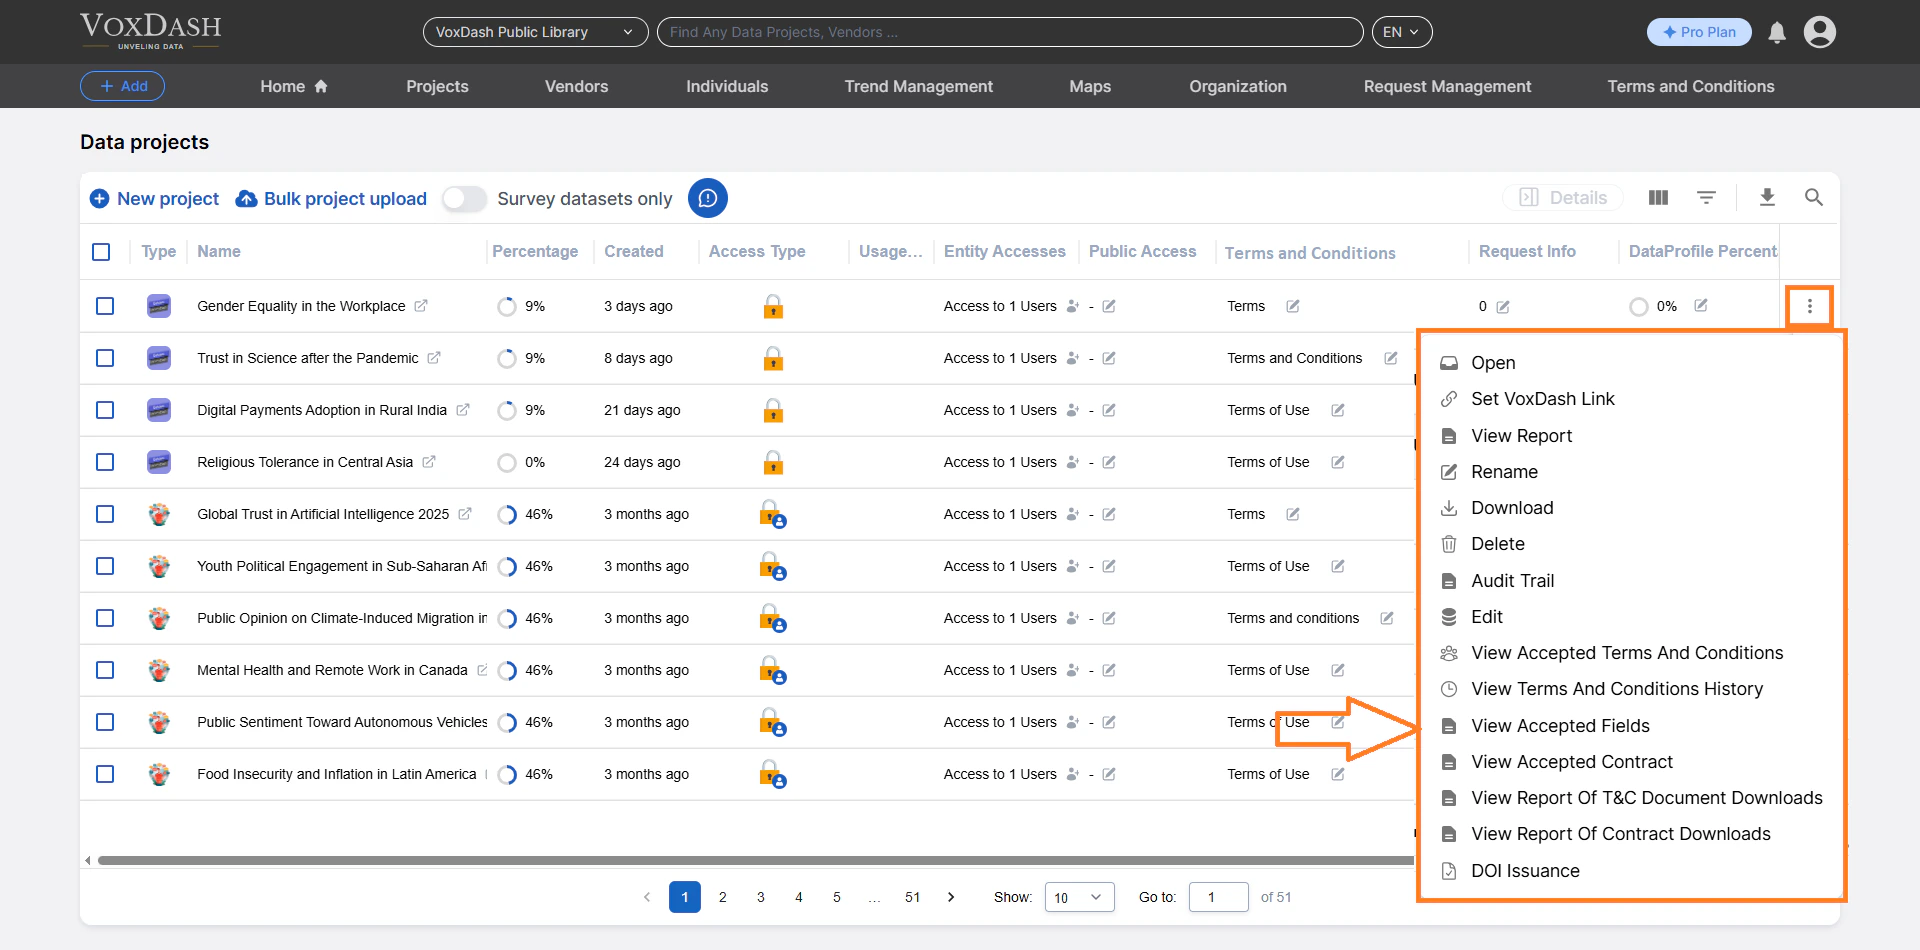Viewport: 1920px width, 950px height.
Task: Select Open from context menu
Action: pos(1631,363)
